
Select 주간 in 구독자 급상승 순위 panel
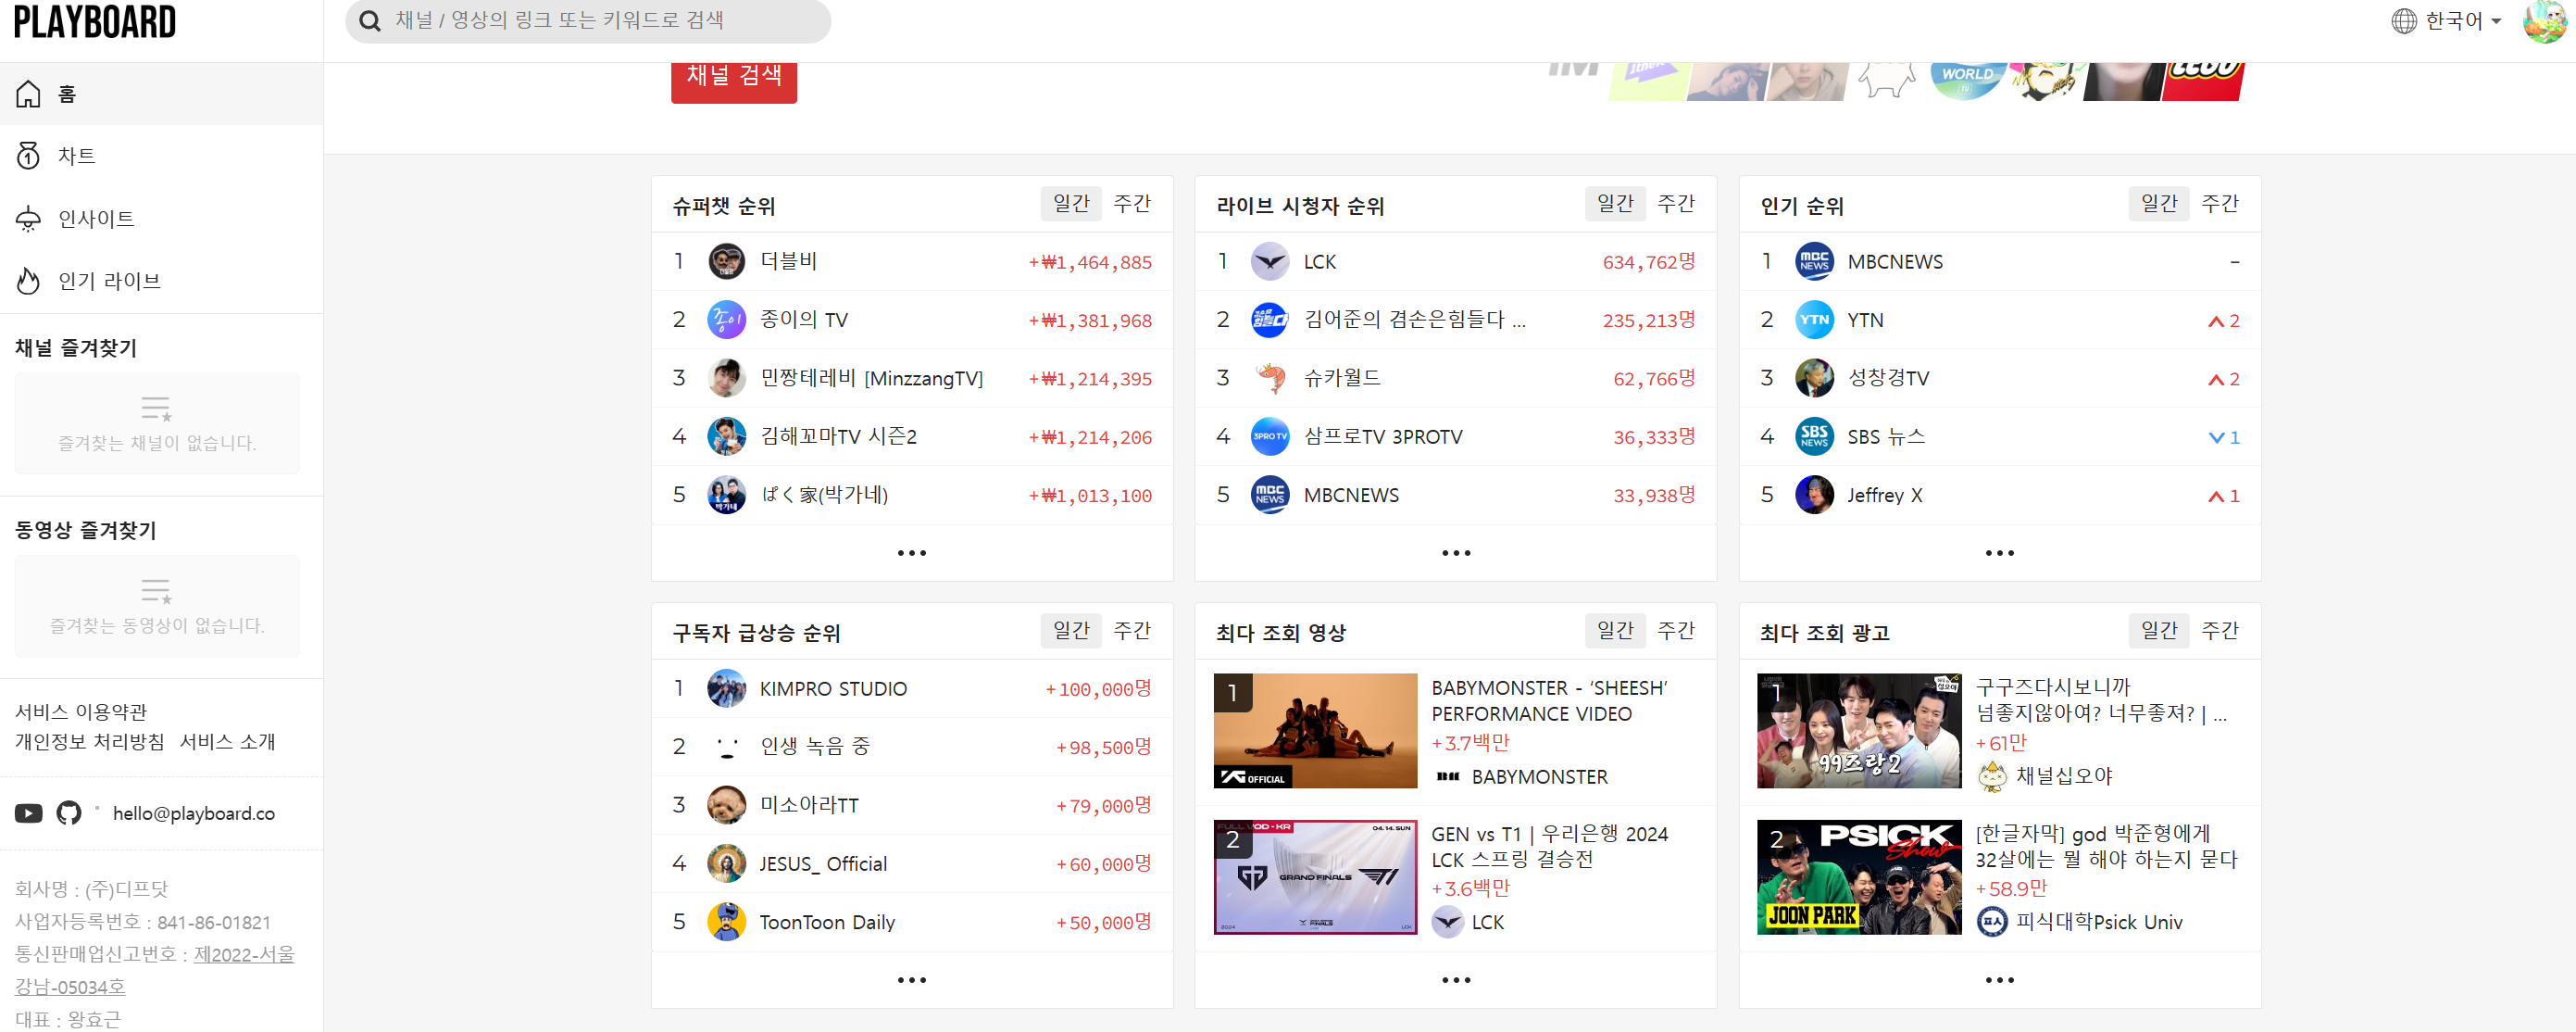coord(1132,631)
